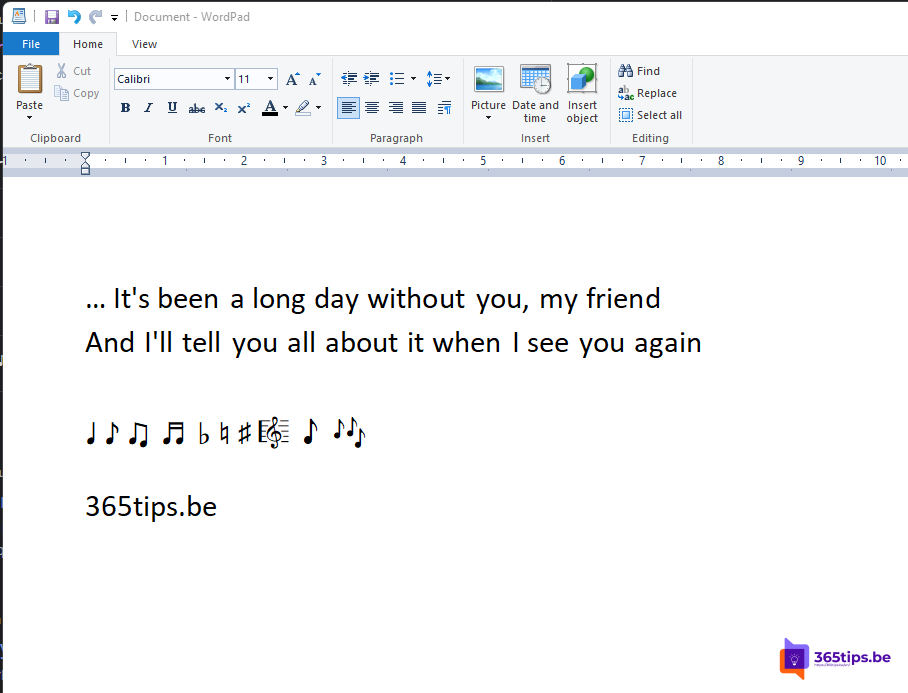
Task: Open the text color palette arrow
Action: point(285,108)
